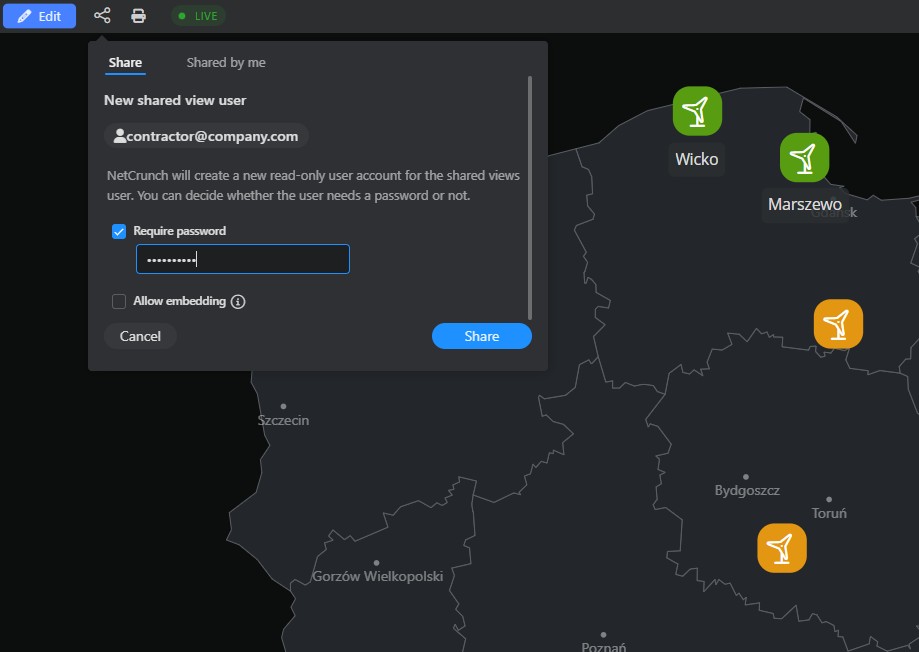Image resolution: width=919 pixels, height=652 pixels.
Task: Click the orange node icon near Toruń
Action: point(781,548)
